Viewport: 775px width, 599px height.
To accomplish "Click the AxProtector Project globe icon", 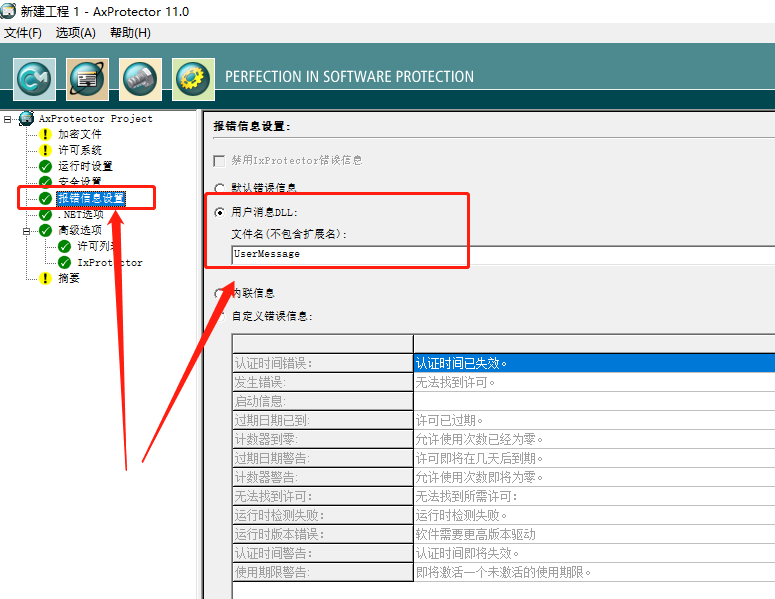I will (26, 119).
